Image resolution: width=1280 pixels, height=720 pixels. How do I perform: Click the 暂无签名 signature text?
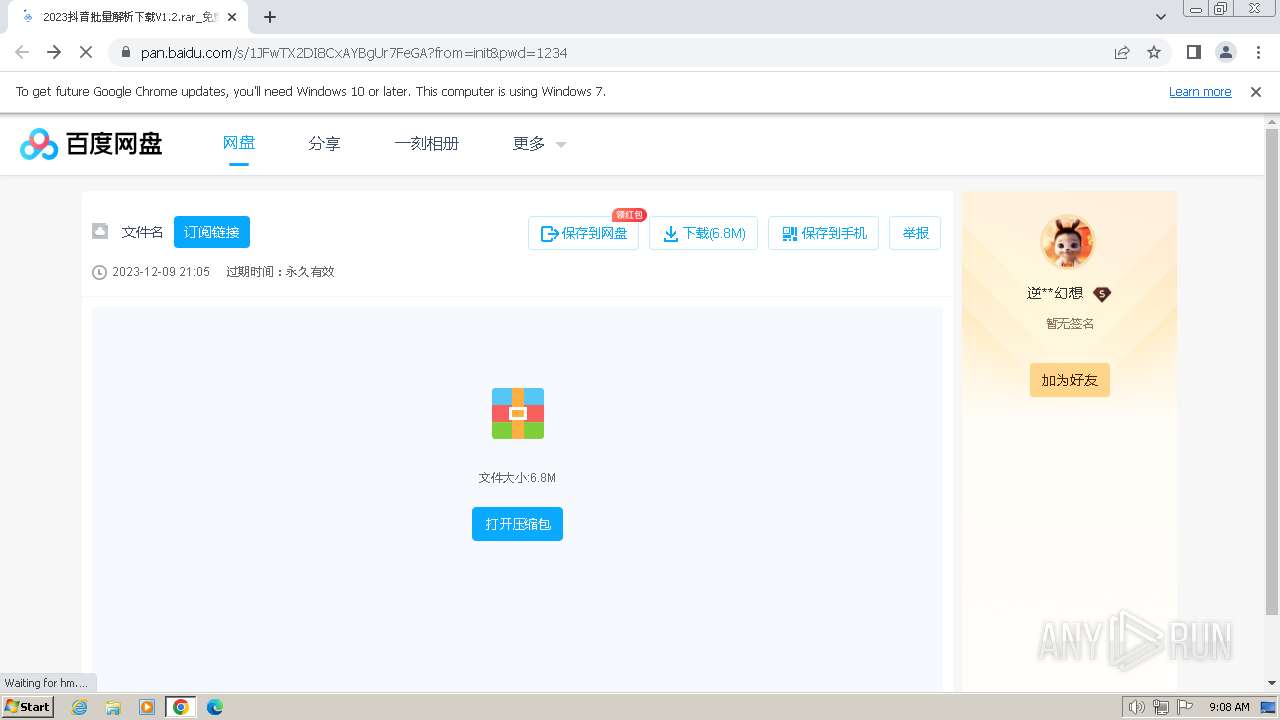tap(1070, 324)
